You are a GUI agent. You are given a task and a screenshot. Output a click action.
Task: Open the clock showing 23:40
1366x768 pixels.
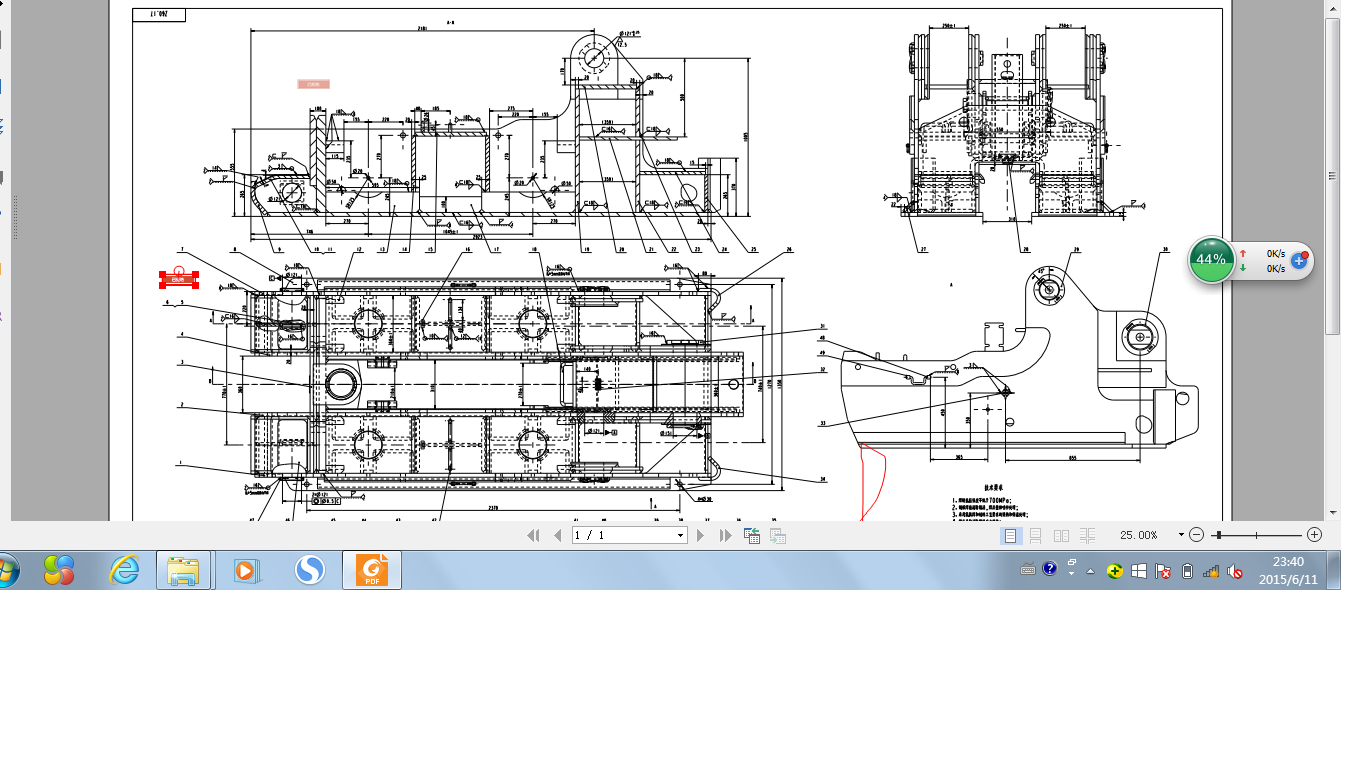[x=1288, y=570]
